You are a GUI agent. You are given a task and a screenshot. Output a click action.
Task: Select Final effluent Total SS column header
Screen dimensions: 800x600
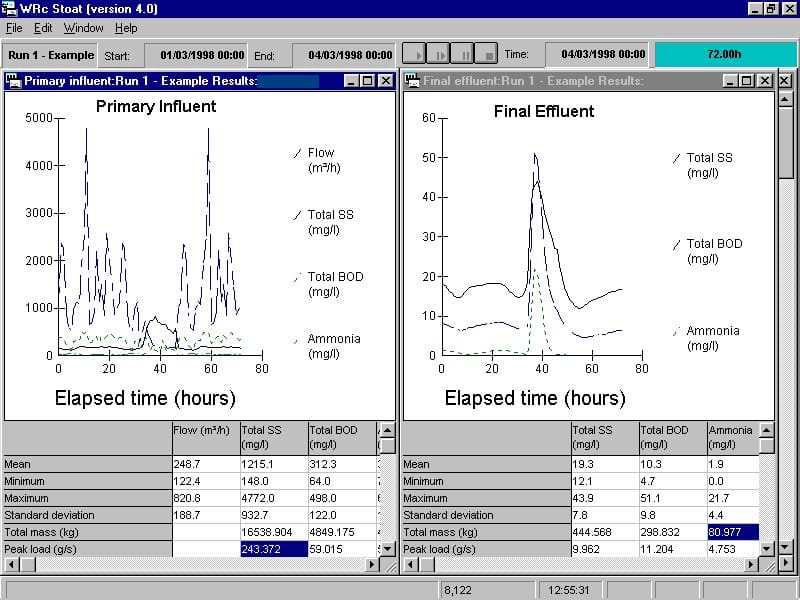tap(605, 438)
